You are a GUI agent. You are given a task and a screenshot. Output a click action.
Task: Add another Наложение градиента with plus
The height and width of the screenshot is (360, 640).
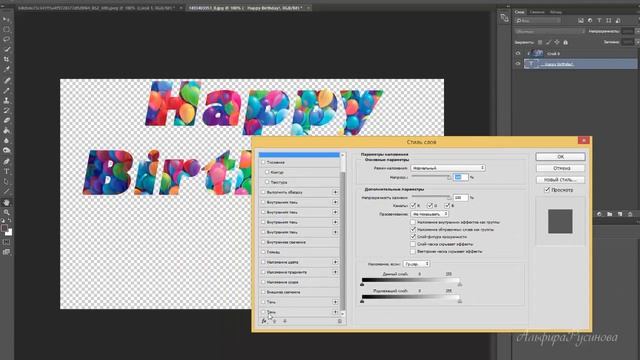[x=335, y=272]
